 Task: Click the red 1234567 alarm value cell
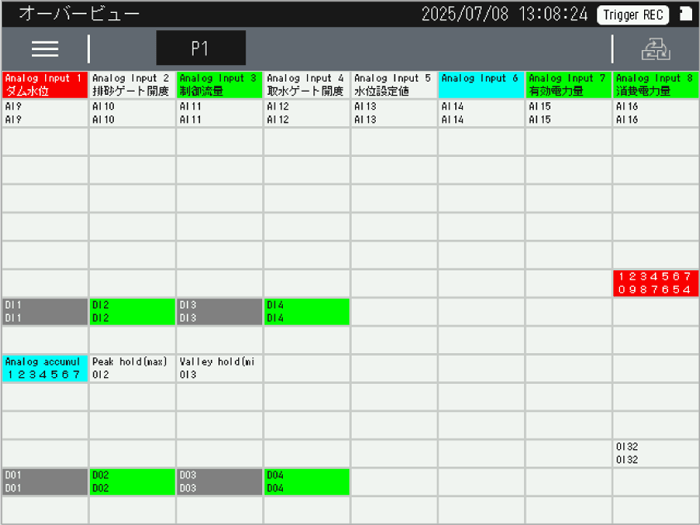click(x=656, y=283)
